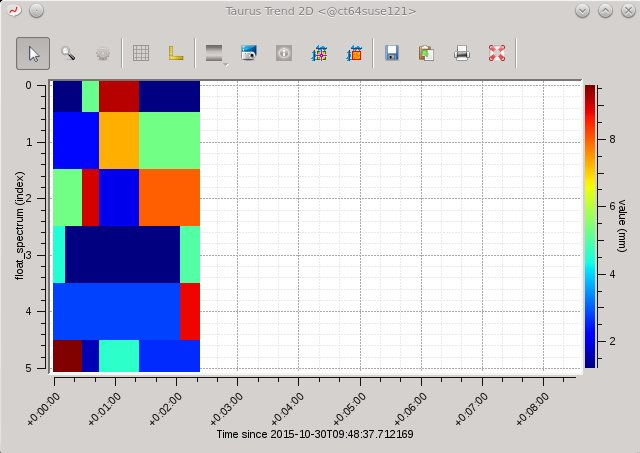Viewport: 640px width, 453px height.
Task: Click the disabled gear settings icon
Action: coord(102,53)
